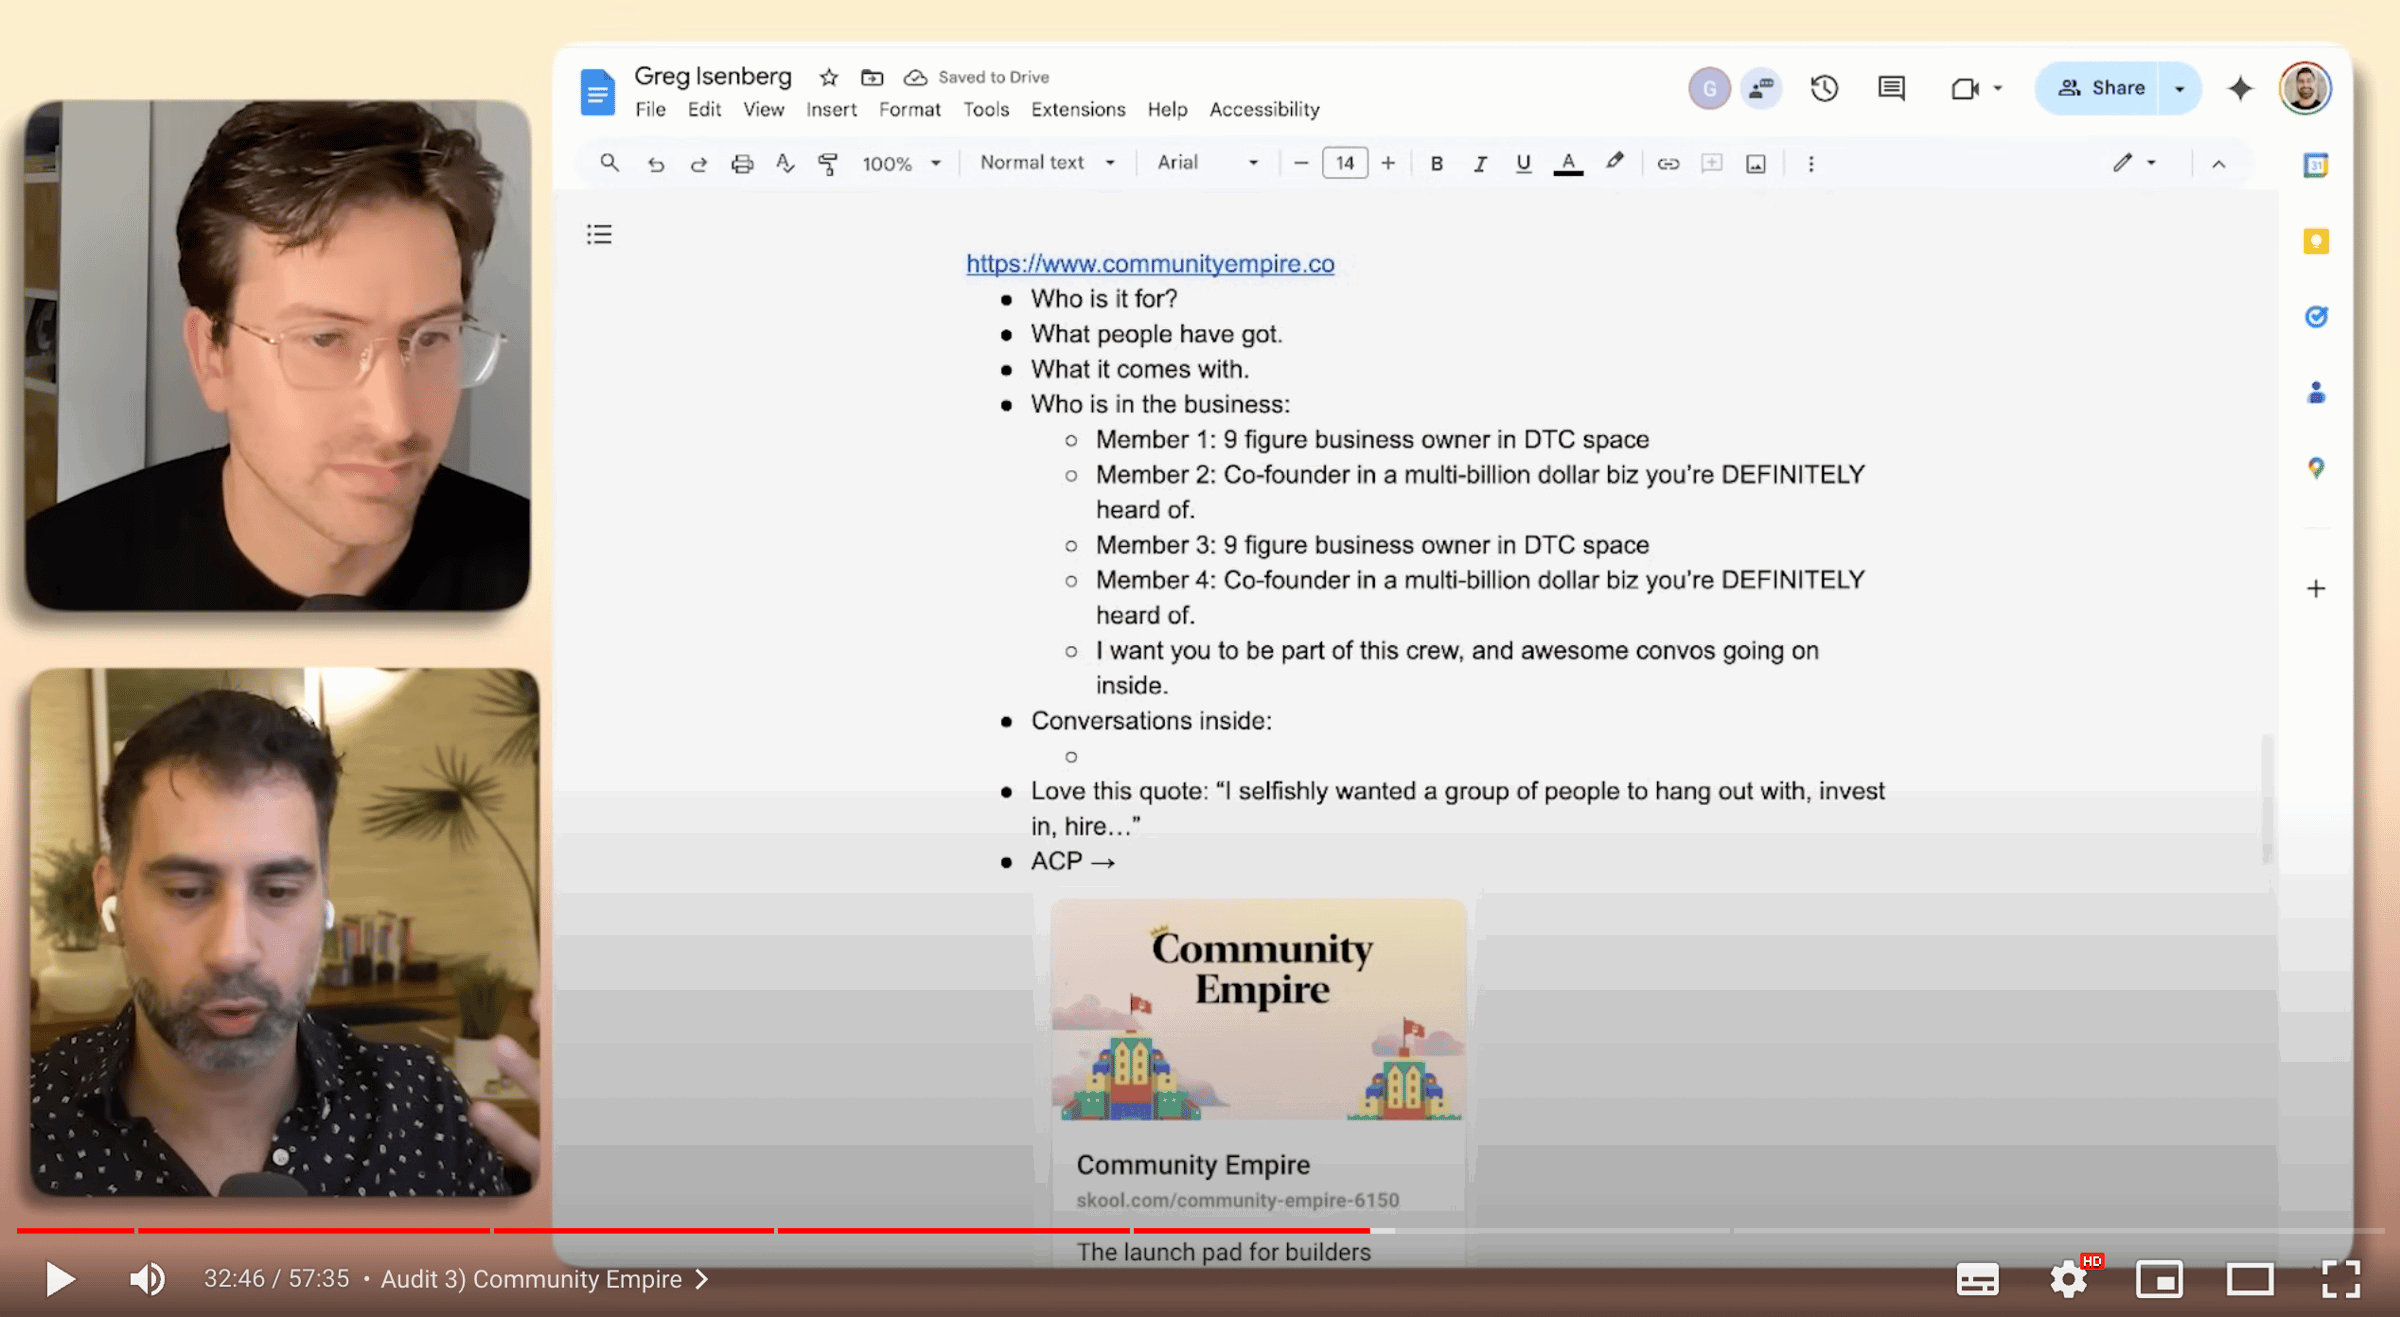Click the insert image icon

[x=1755, y=163]
